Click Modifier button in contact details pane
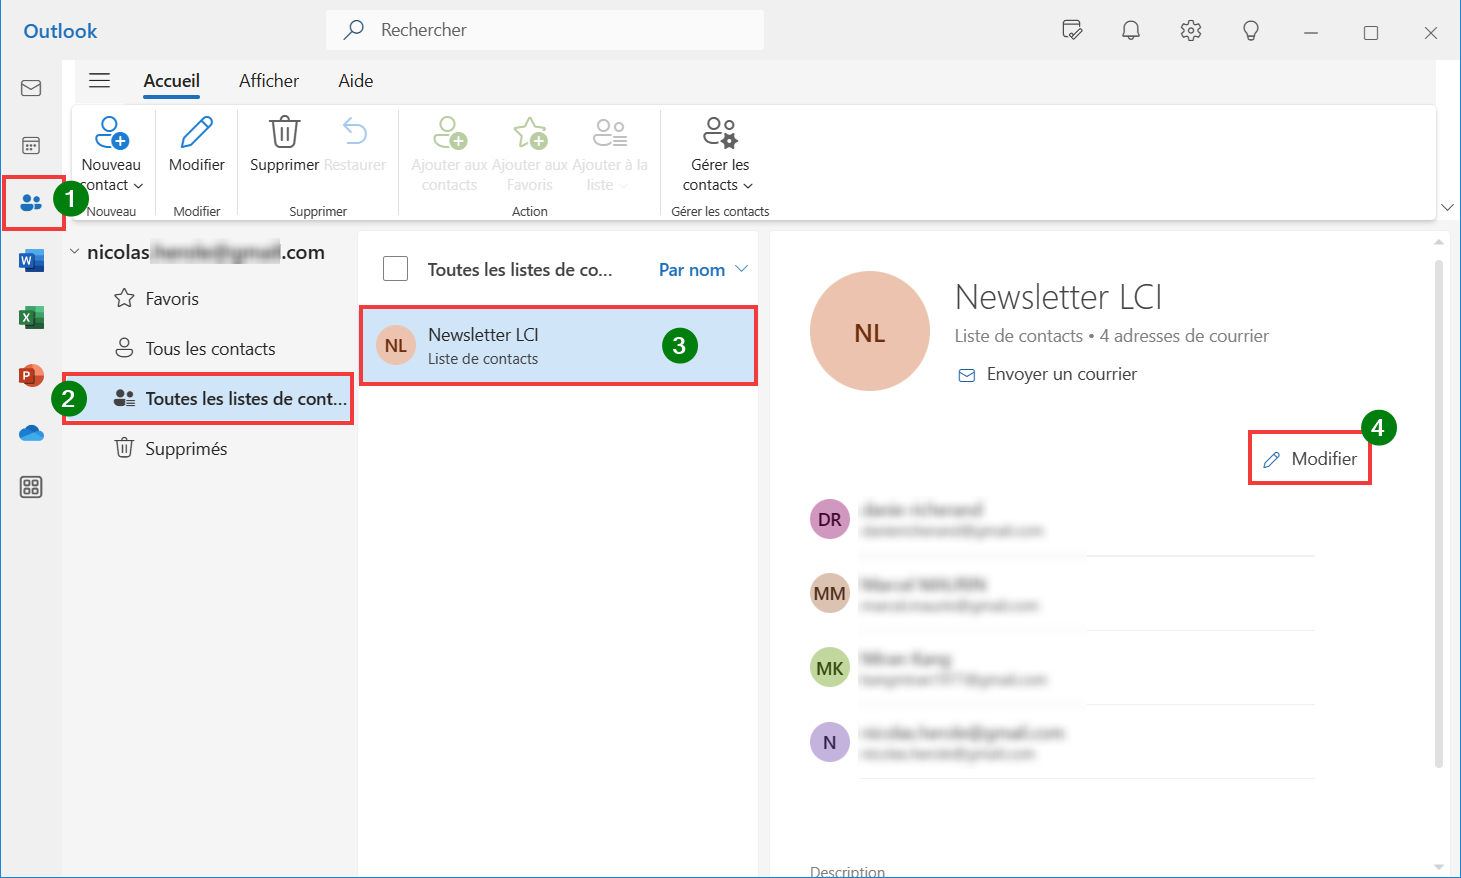The width and height of the screenshot is (1461, 878). [x=1310, y=459]
